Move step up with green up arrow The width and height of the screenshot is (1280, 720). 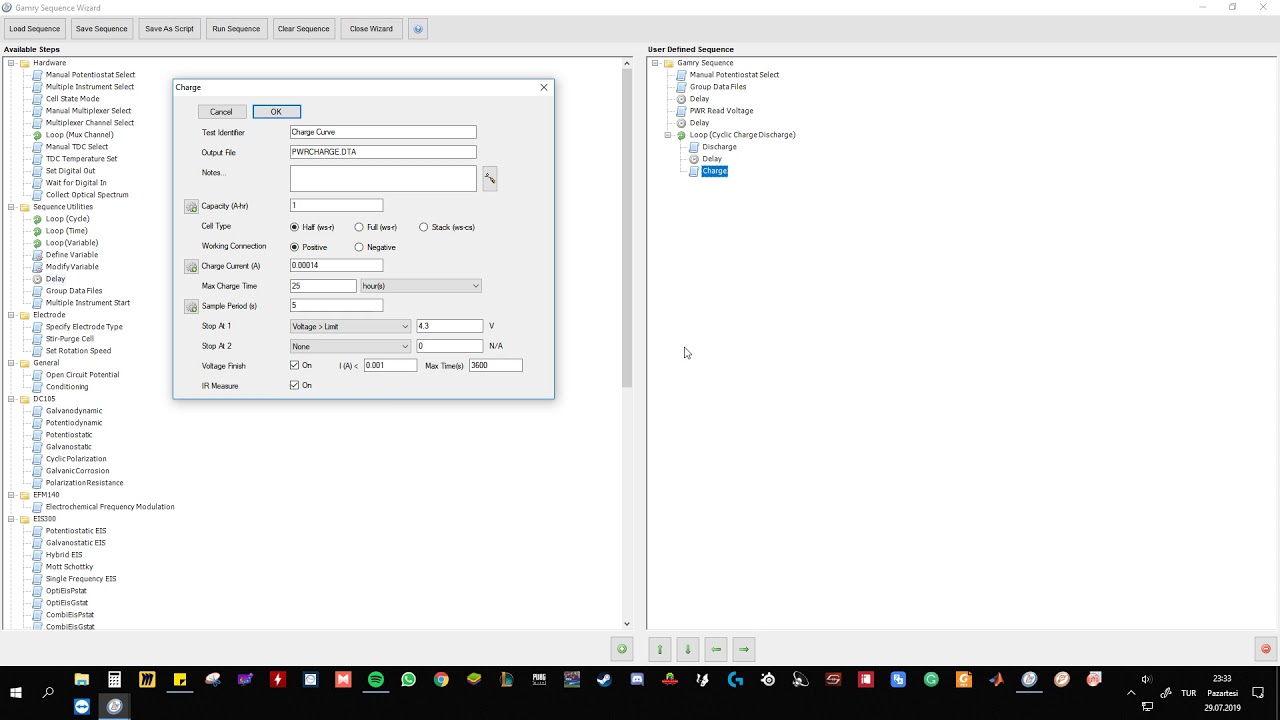[660, 649]
